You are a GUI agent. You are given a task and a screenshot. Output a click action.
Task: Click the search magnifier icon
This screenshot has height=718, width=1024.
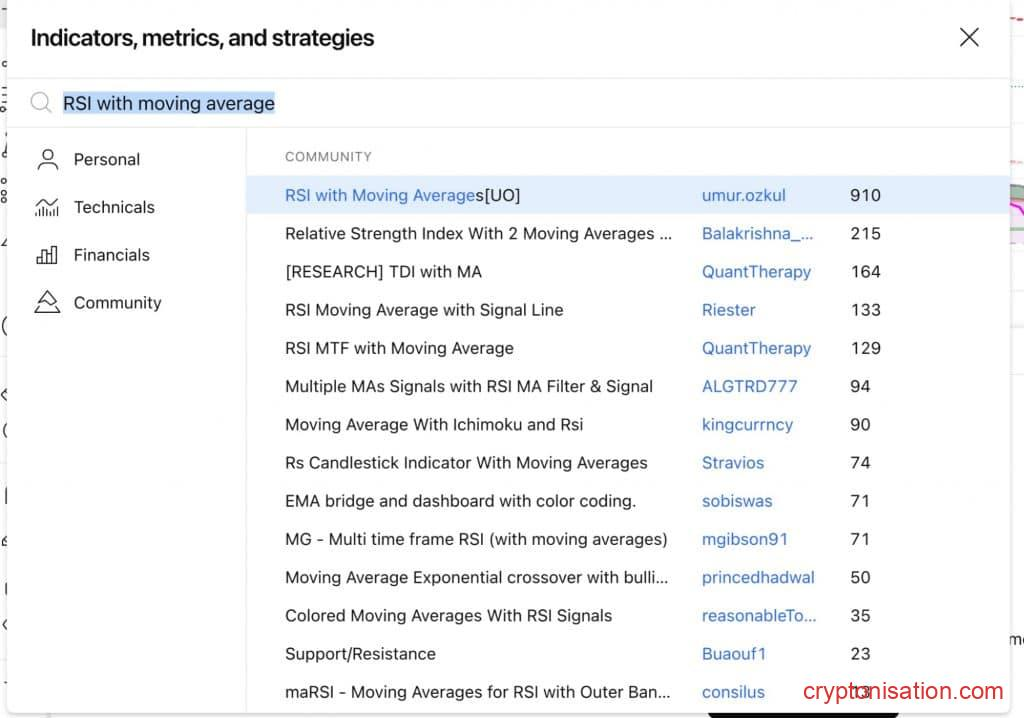41,103
